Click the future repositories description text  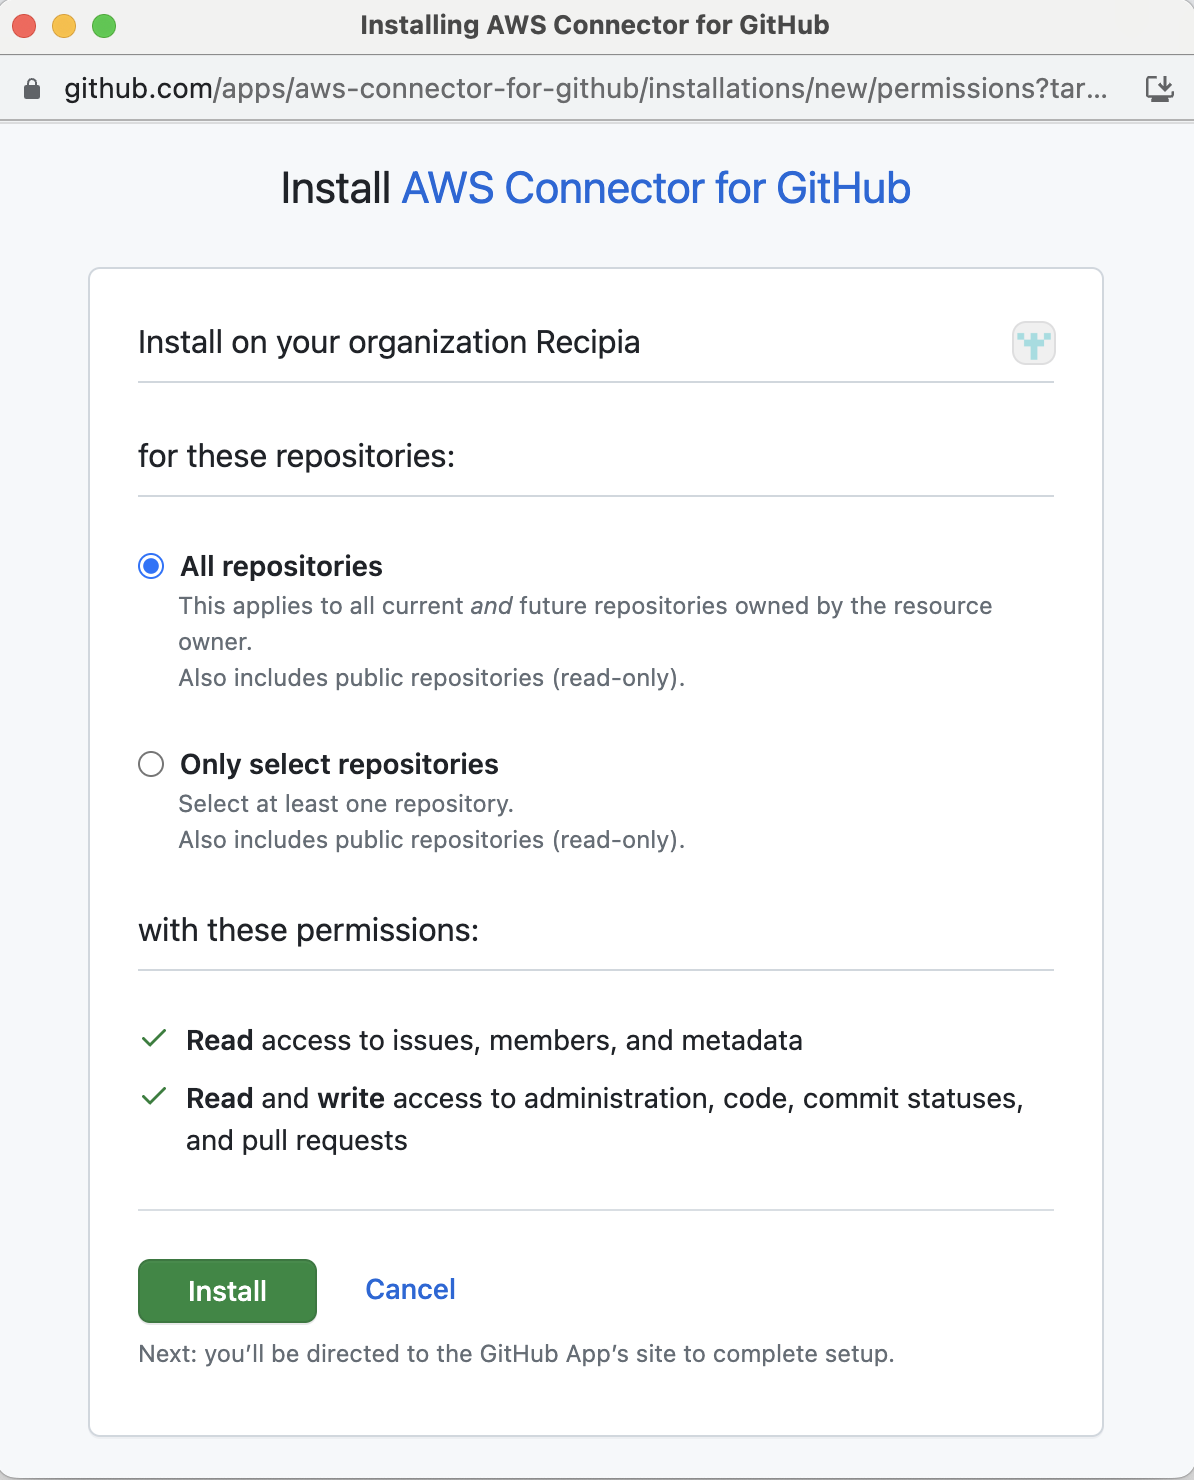pyautogui.click(x=585, y=605)
